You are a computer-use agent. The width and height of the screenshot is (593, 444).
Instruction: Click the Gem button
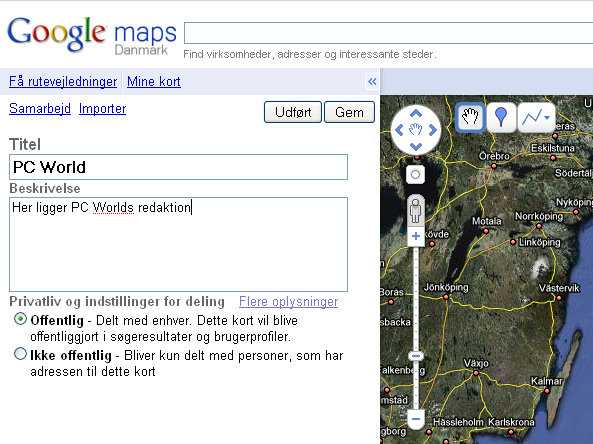[349, 112]
